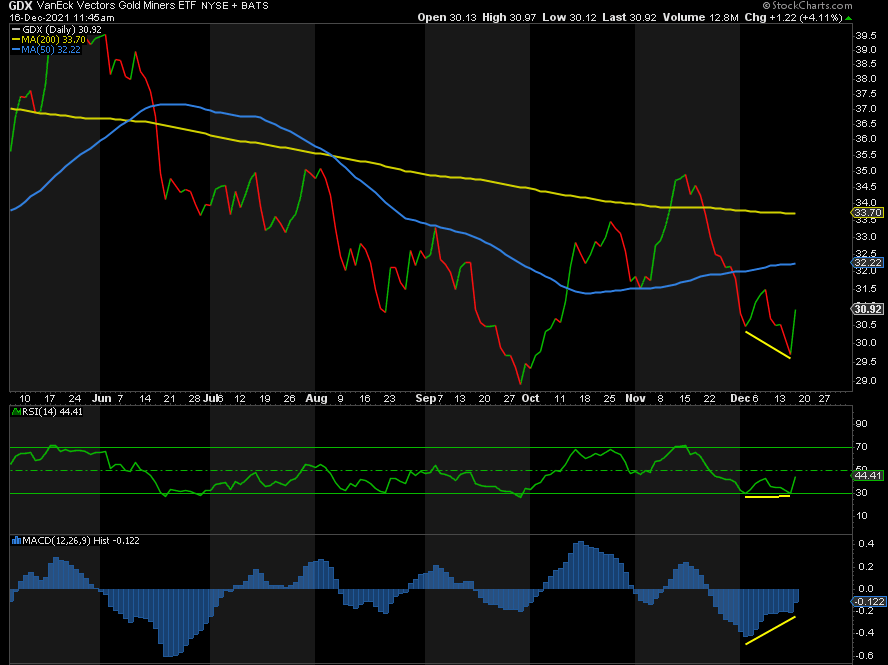Click the RSI(14) 44.41 panel label
888x665 pixels.
[x=48, y=412]
